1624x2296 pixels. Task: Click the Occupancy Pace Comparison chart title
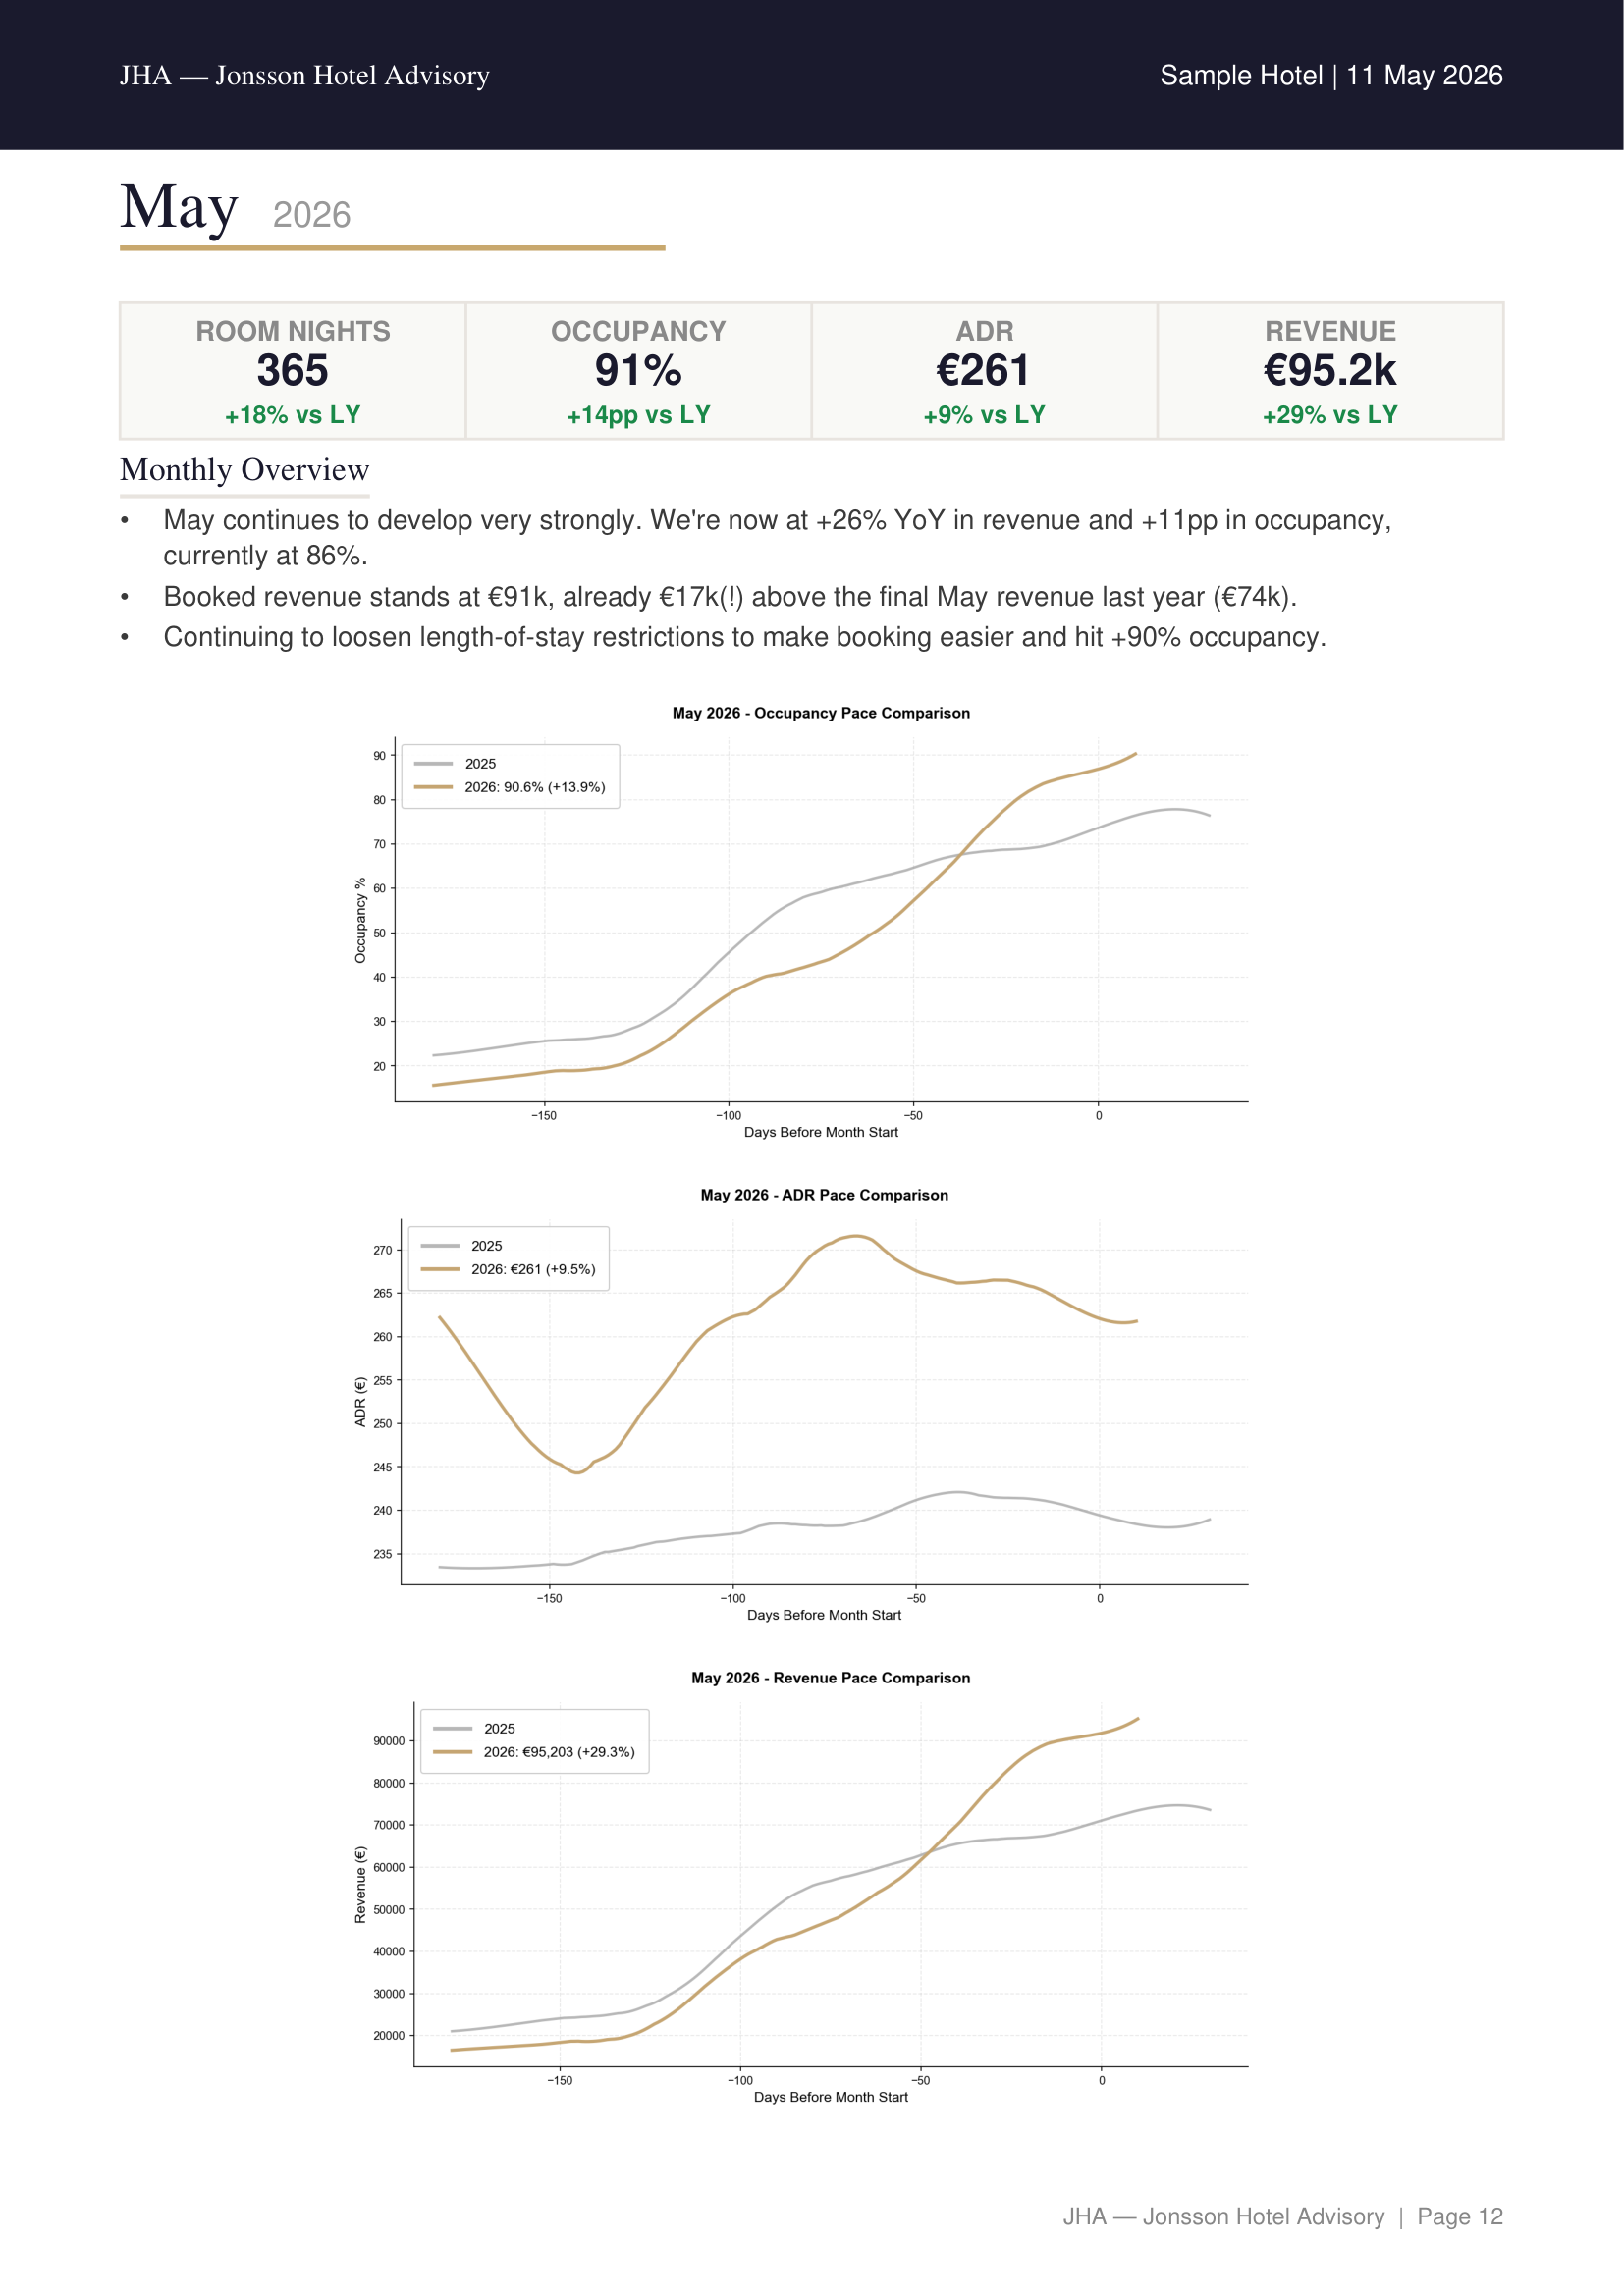pyautogui.click(x=821, y=713)
